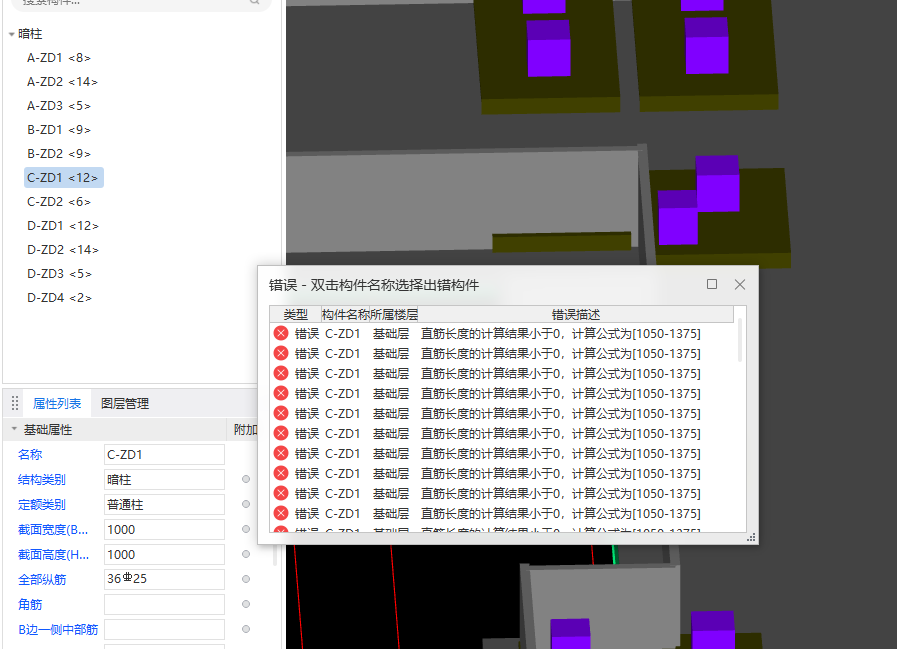The image size is (897, 649).
Task: Toggle the 附加 circle for 结构类别
Action: (x=246, y=479)
